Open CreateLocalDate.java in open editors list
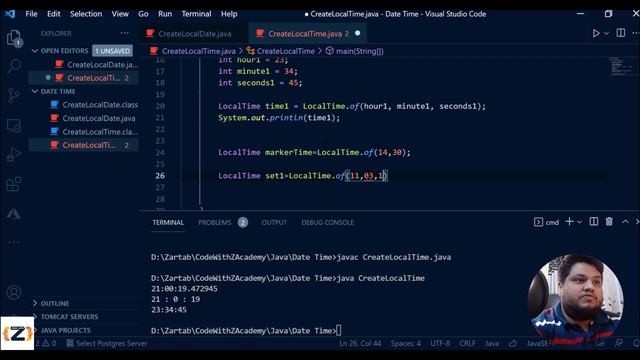This screenshot has width=640, height=360. 84,64
